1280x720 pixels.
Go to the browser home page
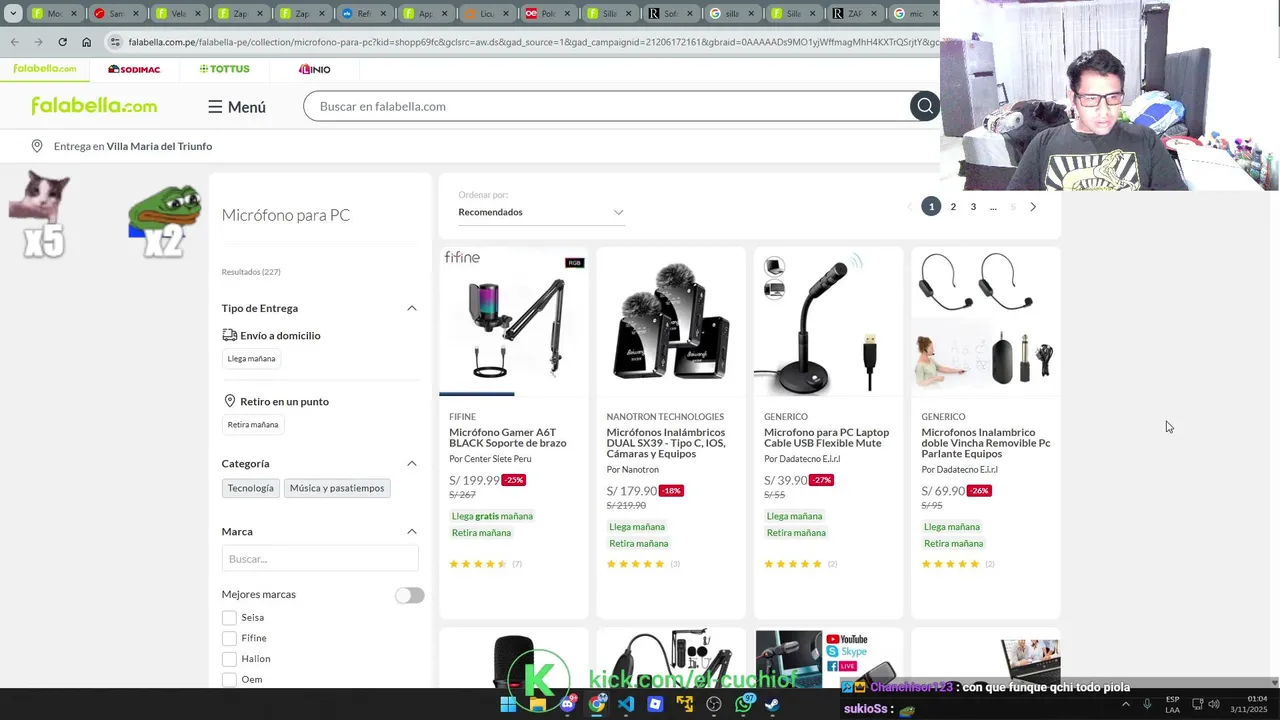click(86, 42)
